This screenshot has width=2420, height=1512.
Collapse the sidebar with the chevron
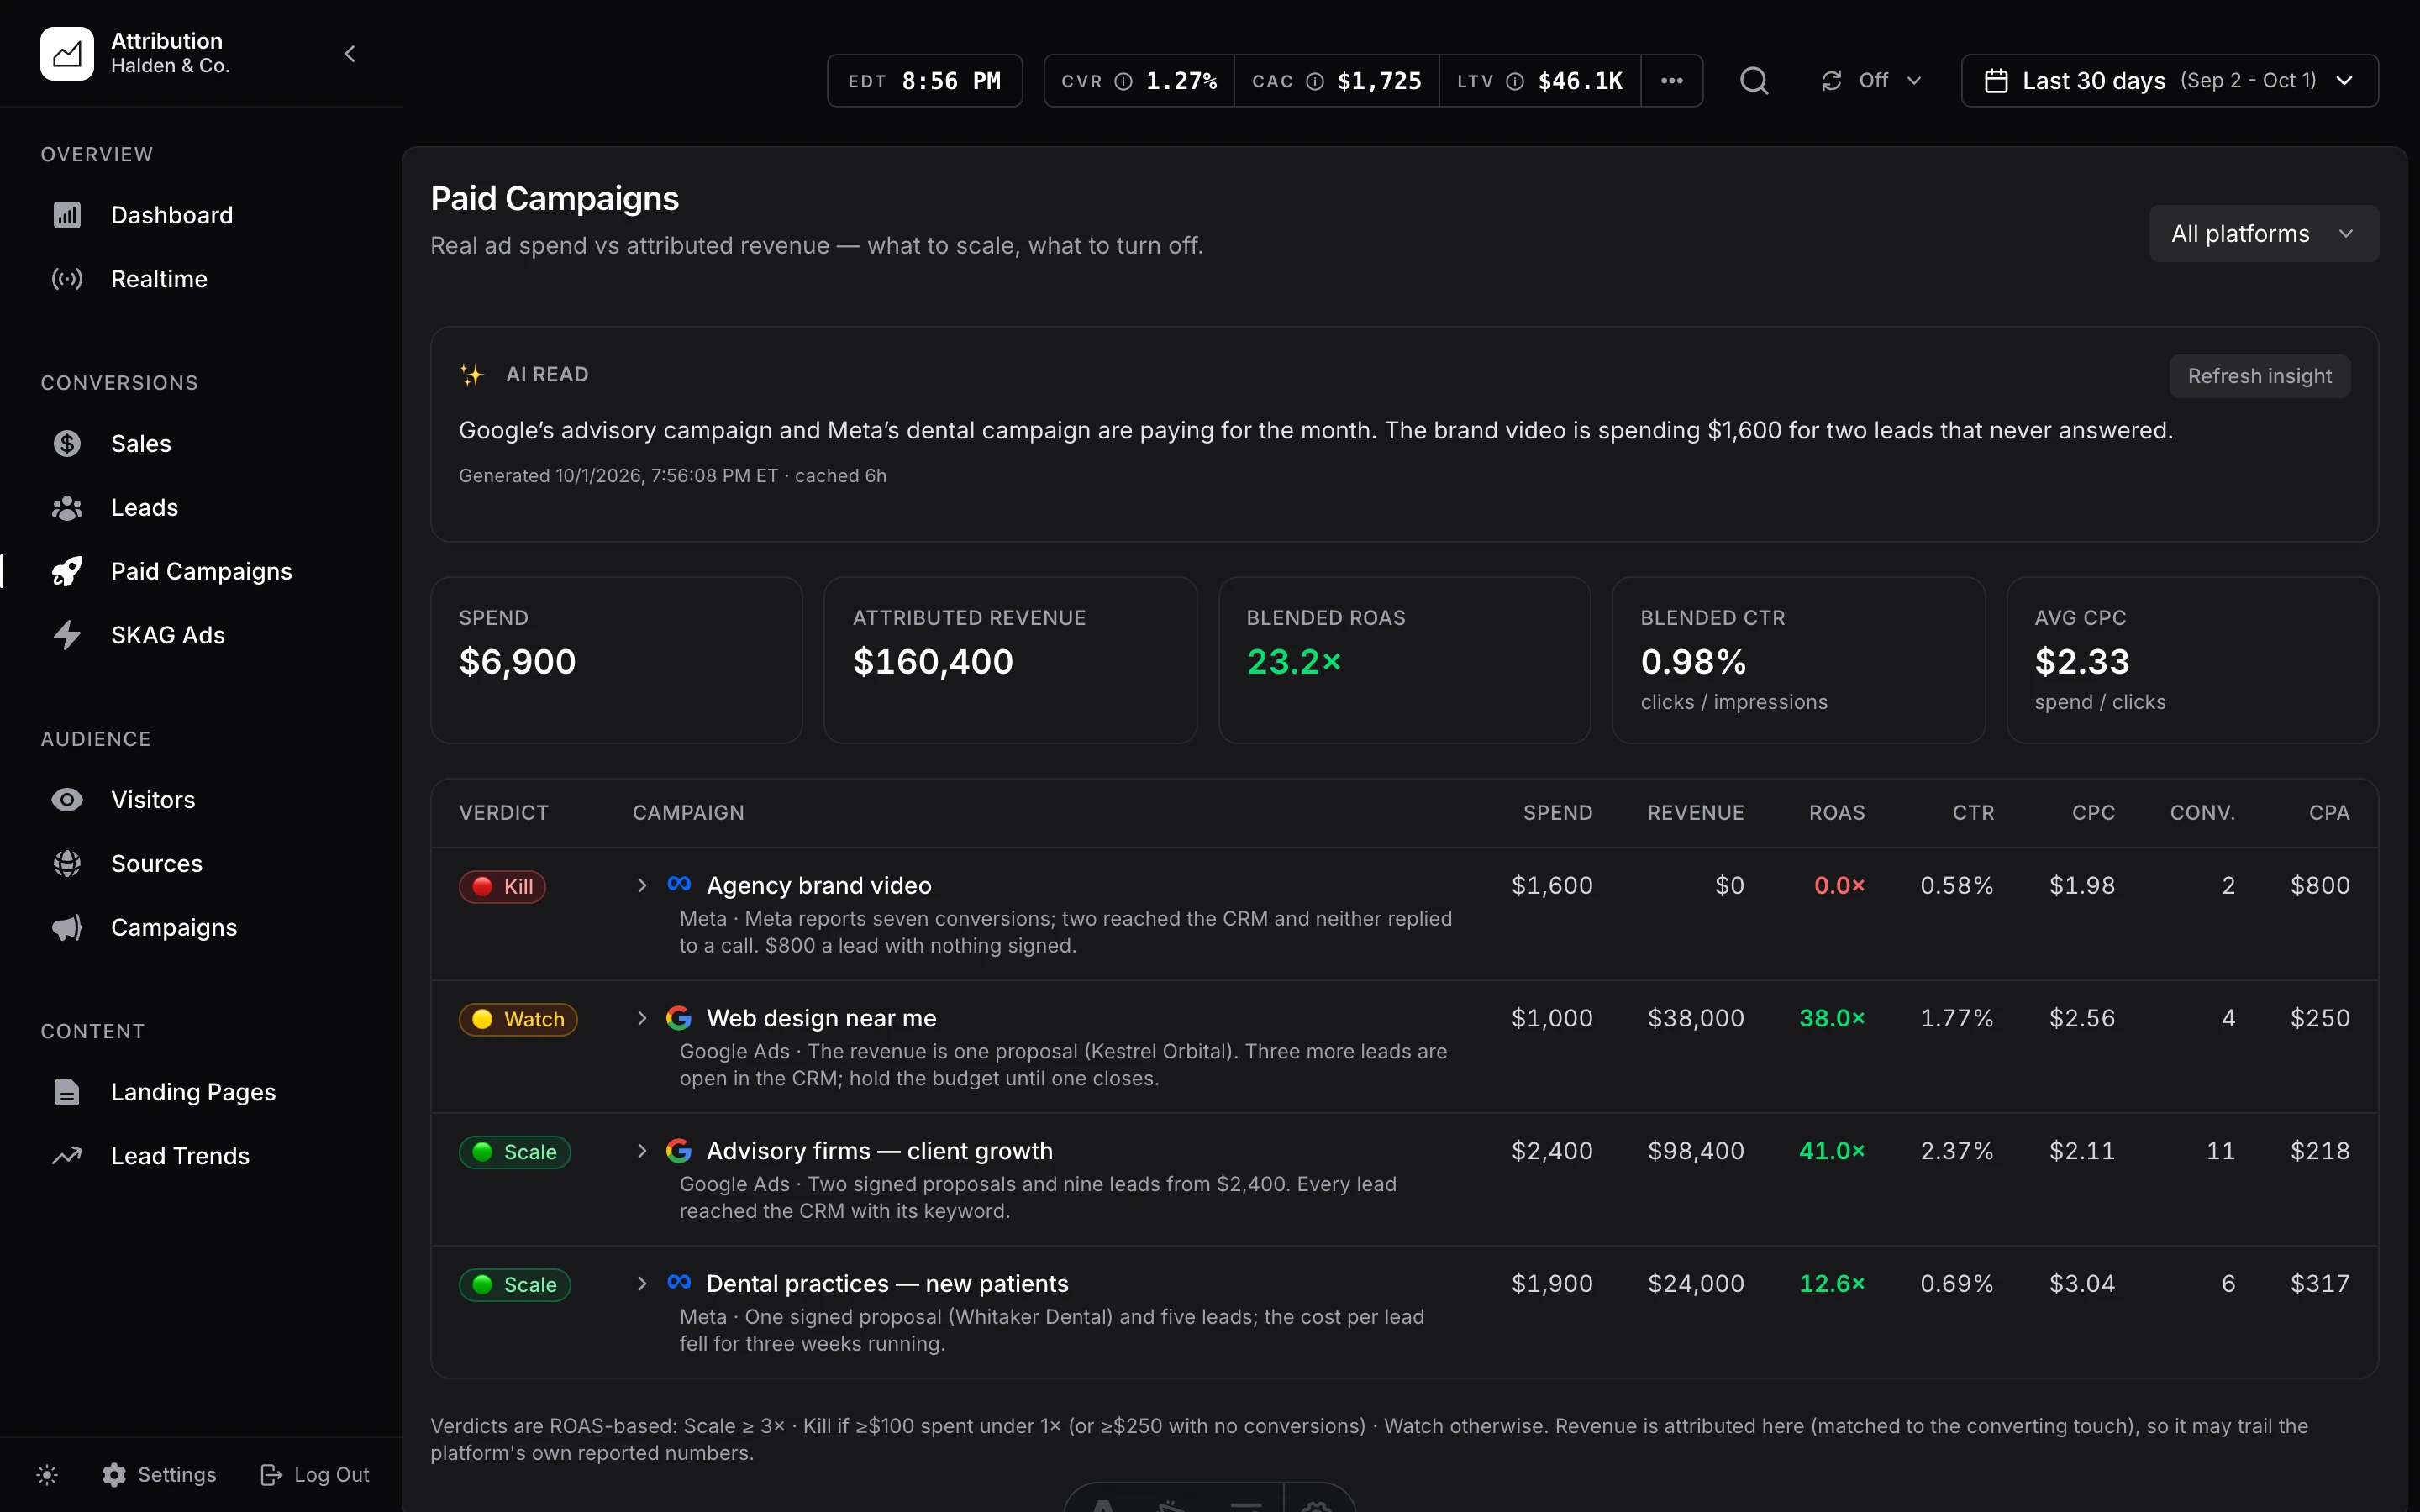pos(350,54)
